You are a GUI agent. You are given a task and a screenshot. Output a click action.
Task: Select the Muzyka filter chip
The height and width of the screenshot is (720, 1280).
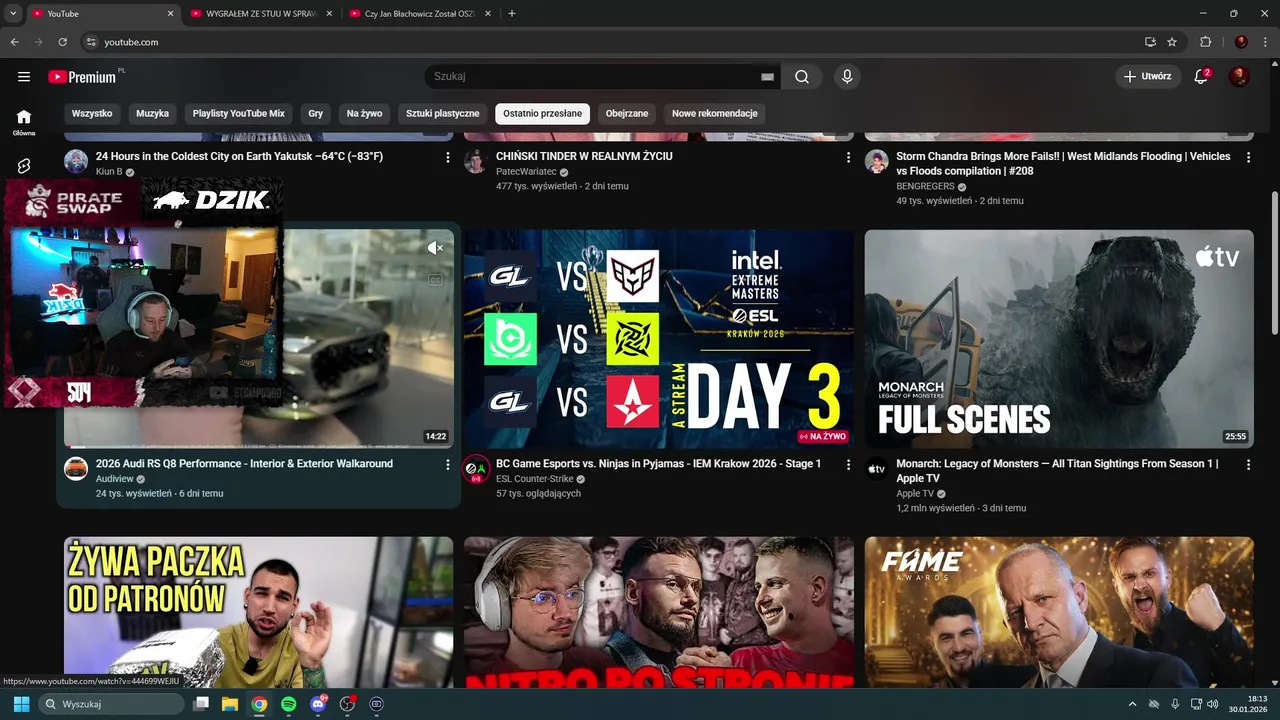(152, 114)
